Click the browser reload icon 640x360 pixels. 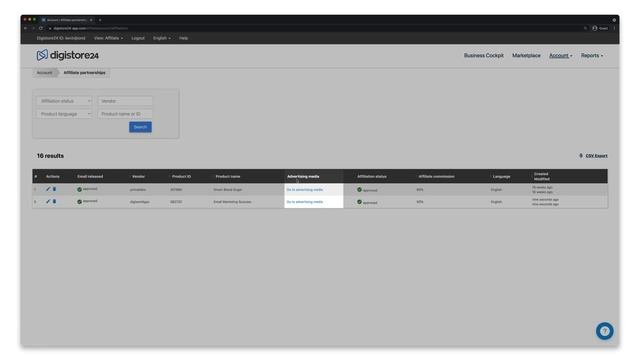[x=41, y=28]
